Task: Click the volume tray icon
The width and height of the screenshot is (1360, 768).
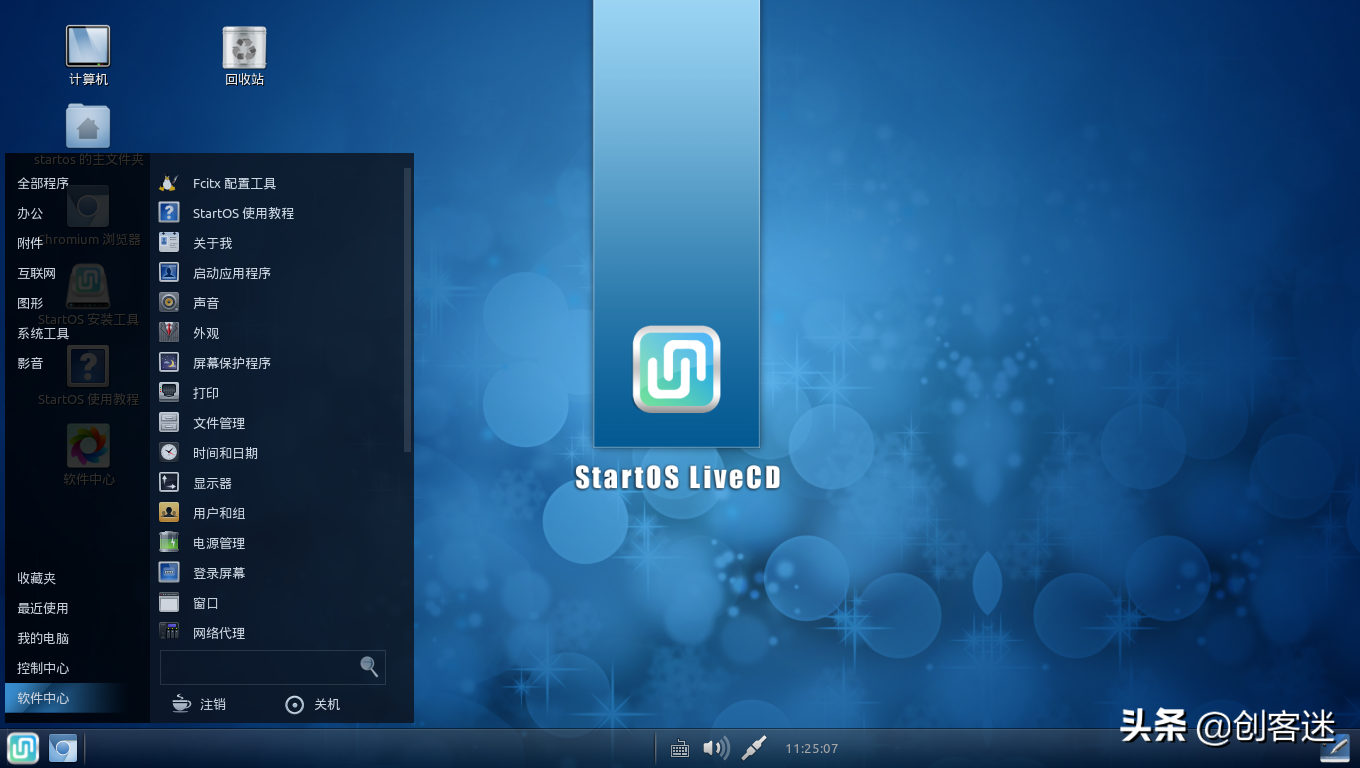Action: point(715,748)
